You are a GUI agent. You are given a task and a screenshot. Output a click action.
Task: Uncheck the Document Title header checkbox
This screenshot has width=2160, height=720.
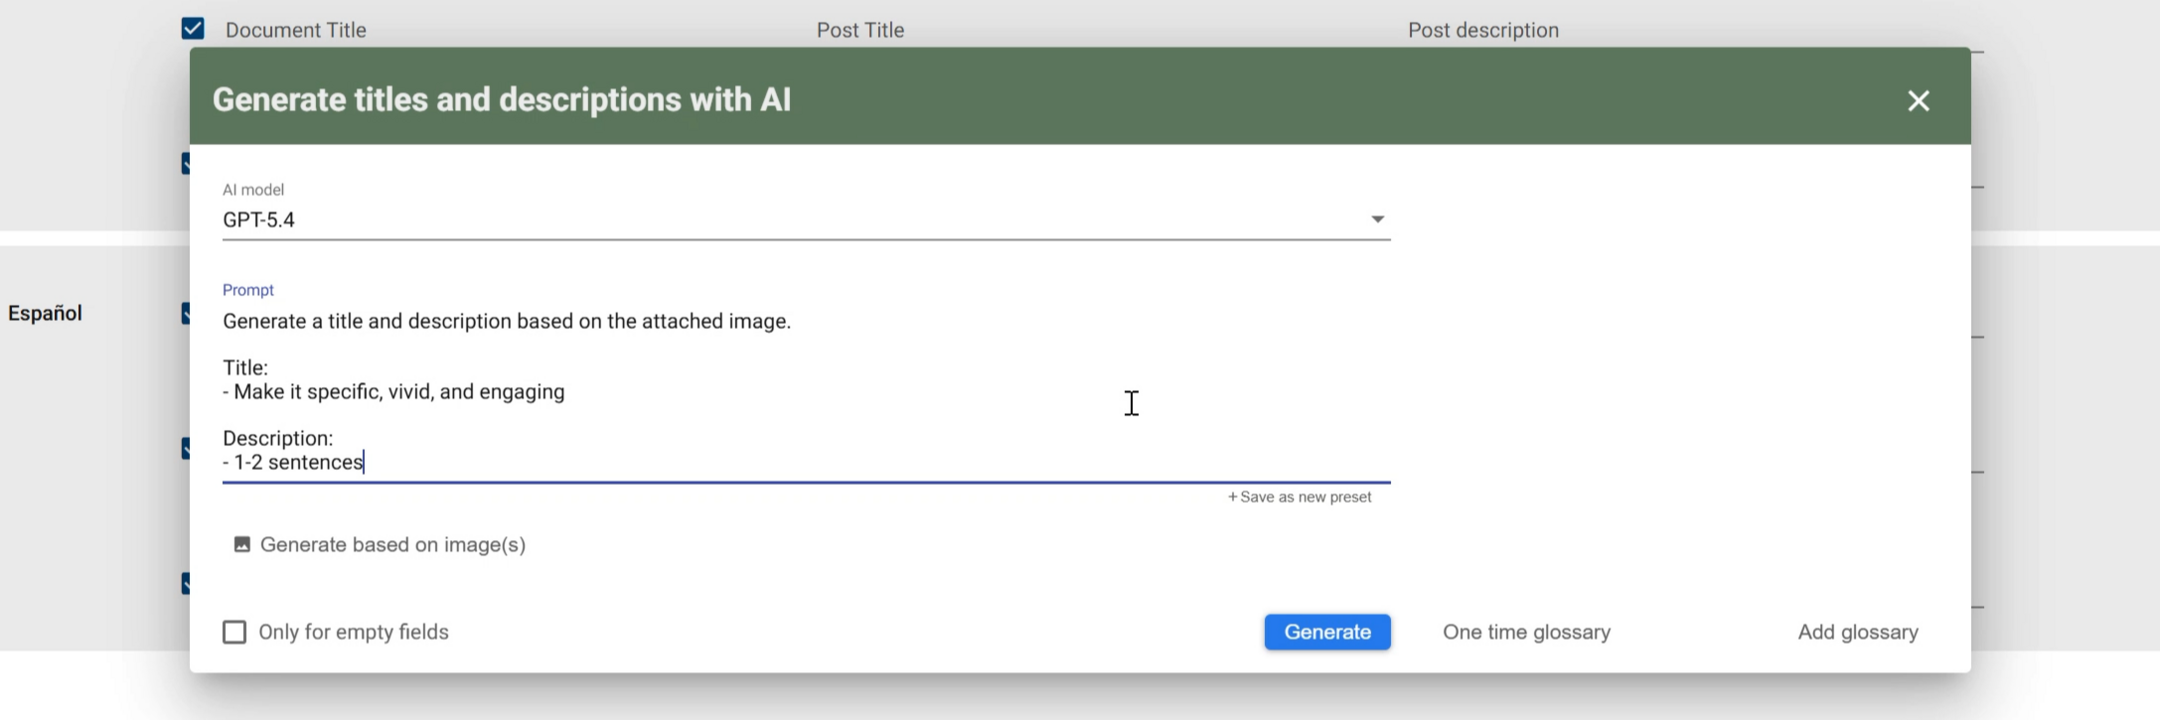coord(193,29)
